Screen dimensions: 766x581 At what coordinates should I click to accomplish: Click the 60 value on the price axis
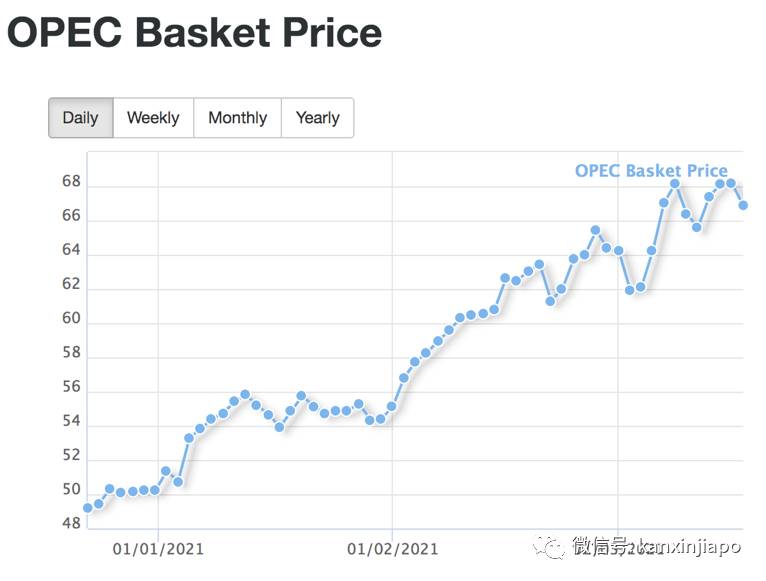pyautogui.click(x=71, y=321)
